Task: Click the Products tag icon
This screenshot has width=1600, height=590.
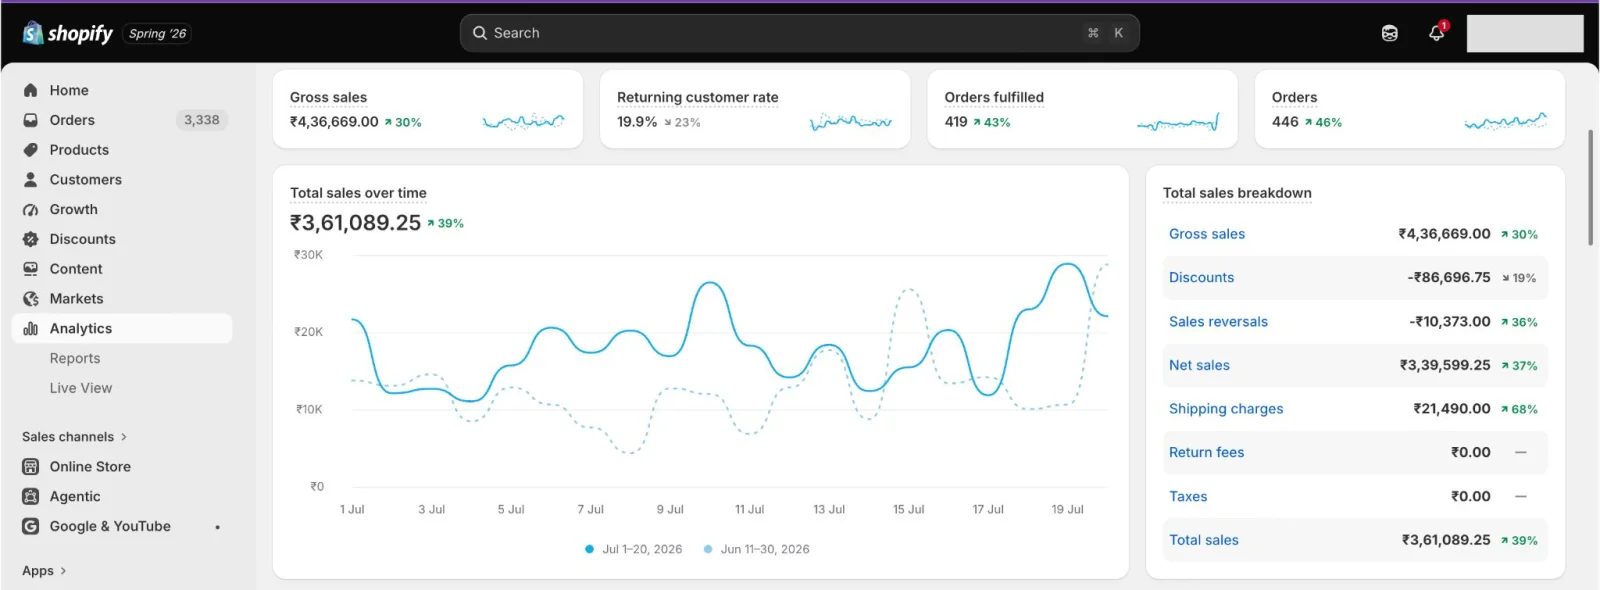Action: click(31, 150)
